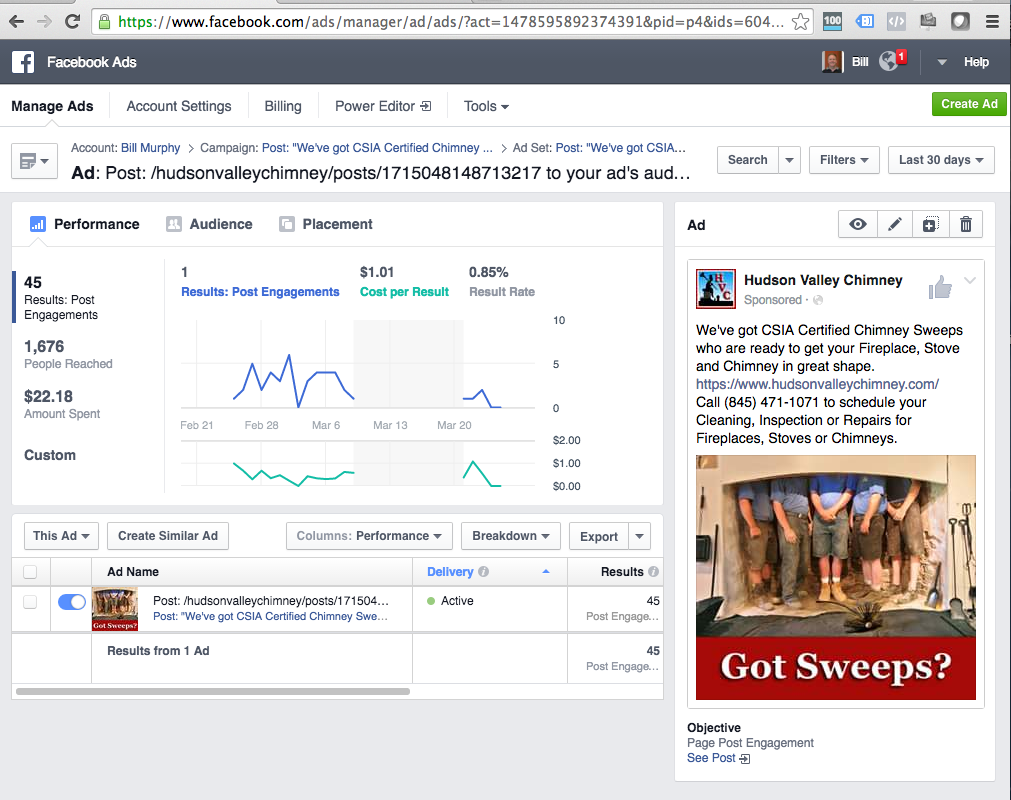
Task: Open the hudsonvalleychimney.com link in the ad
Action: [x=817, y=384]
